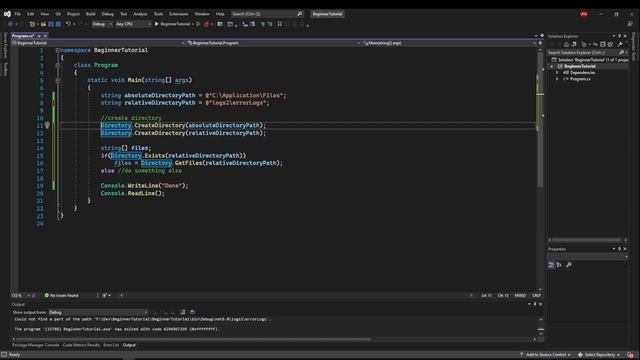Screen dimensions: 640x360
Task: Click the notifications bell in status bar
Action: 631,355
